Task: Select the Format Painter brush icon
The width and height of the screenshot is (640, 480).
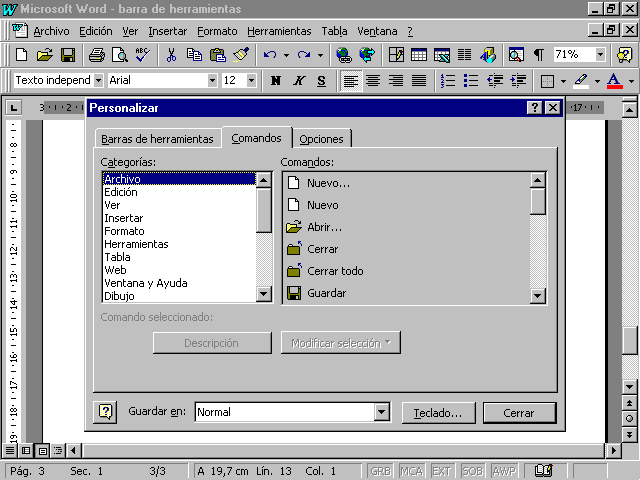Action: click(241, 55)
